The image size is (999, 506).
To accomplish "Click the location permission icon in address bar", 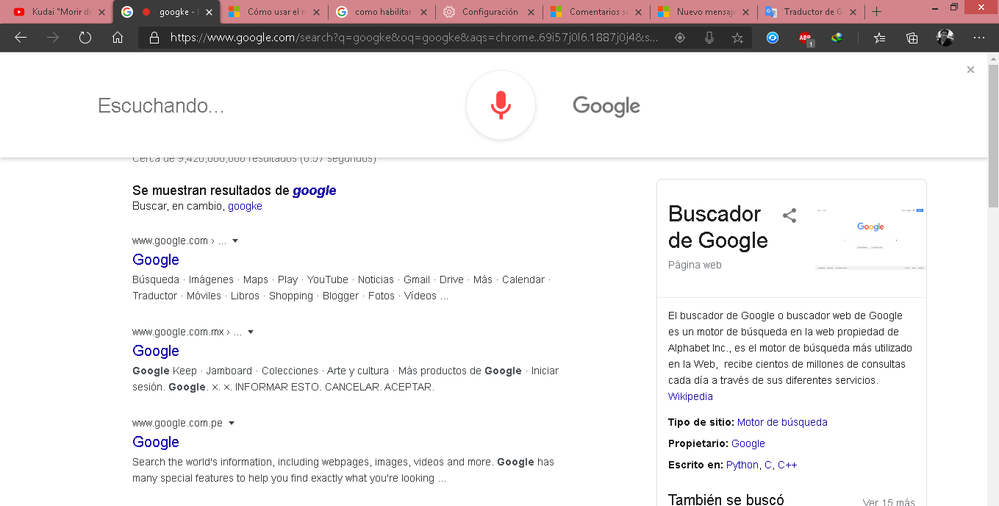I will coord(680,38).
